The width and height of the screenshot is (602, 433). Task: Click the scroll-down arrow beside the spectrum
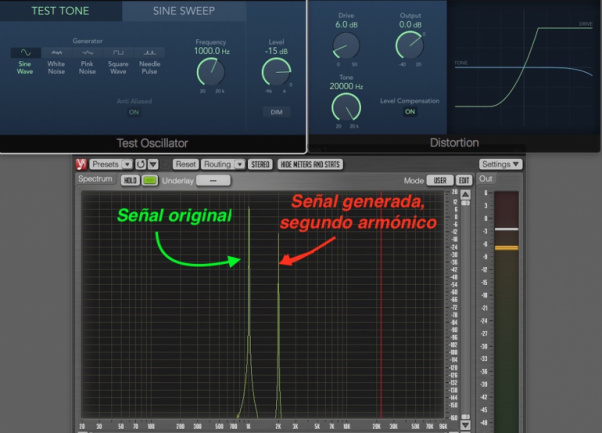(465, 425)
